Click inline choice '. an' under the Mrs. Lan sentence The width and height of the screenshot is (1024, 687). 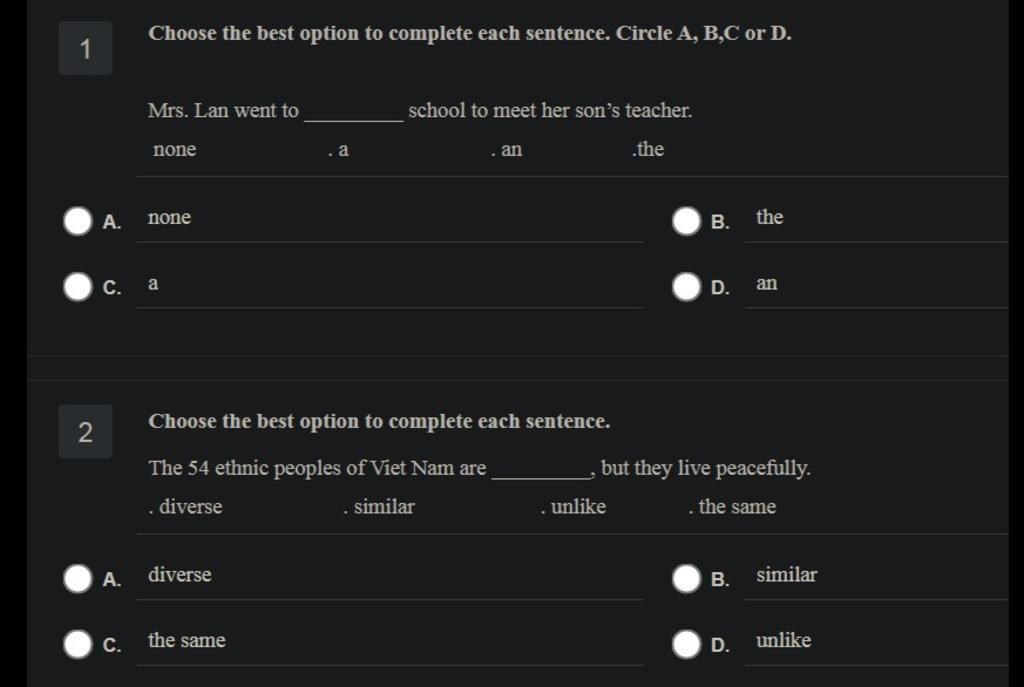click(x=507, y=150)
